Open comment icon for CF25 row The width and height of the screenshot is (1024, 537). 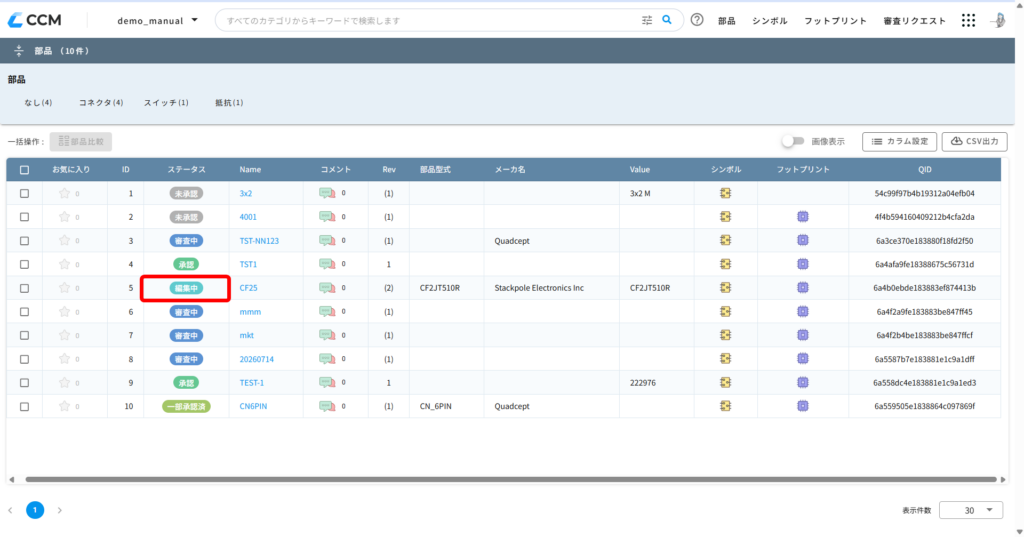[327, 288]
